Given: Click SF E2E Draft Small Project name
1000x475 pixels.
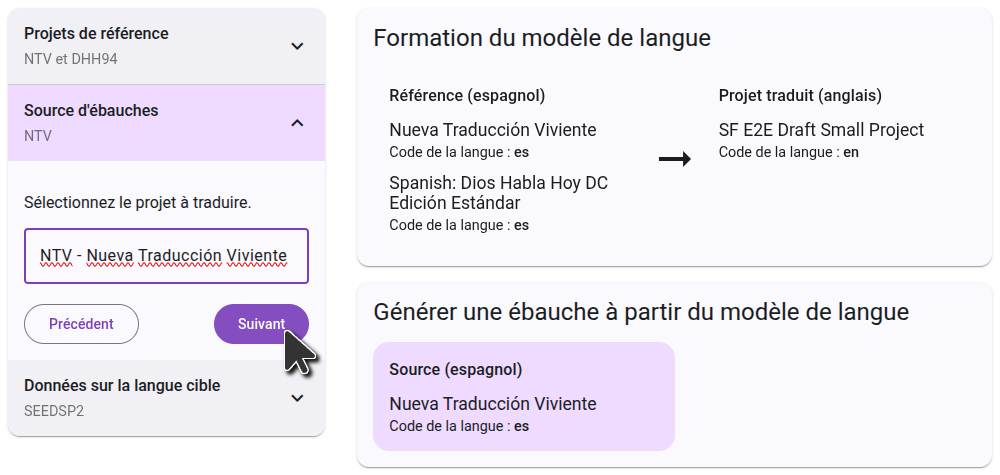Looking at the screenshot, I should 821,130.
